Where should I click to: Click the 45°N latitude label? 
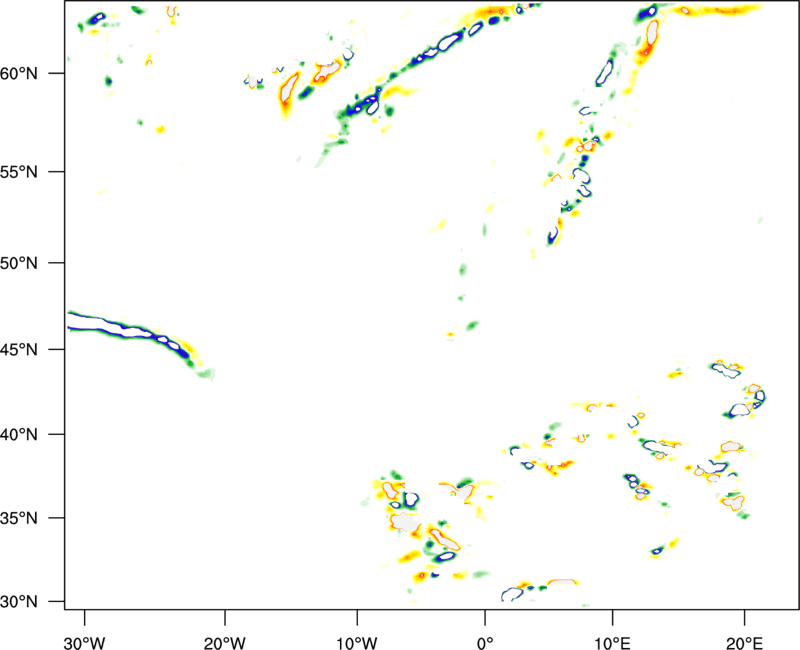click(19, 349)
